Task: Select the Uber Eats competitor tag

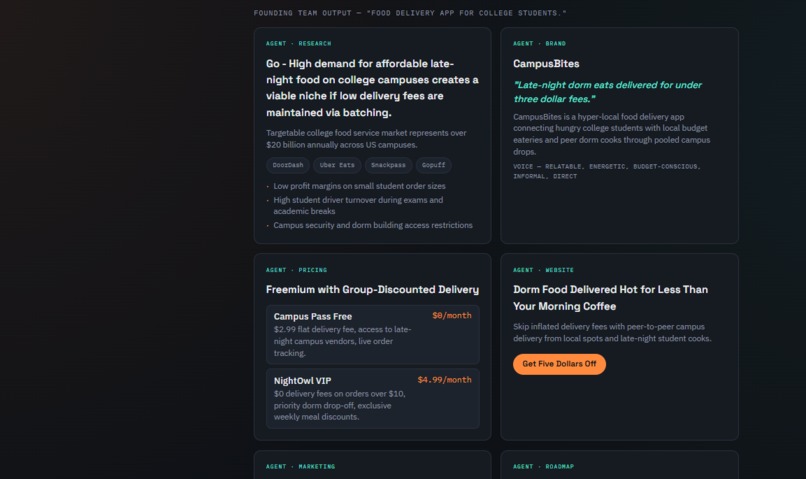Action: tap(337, 165)
